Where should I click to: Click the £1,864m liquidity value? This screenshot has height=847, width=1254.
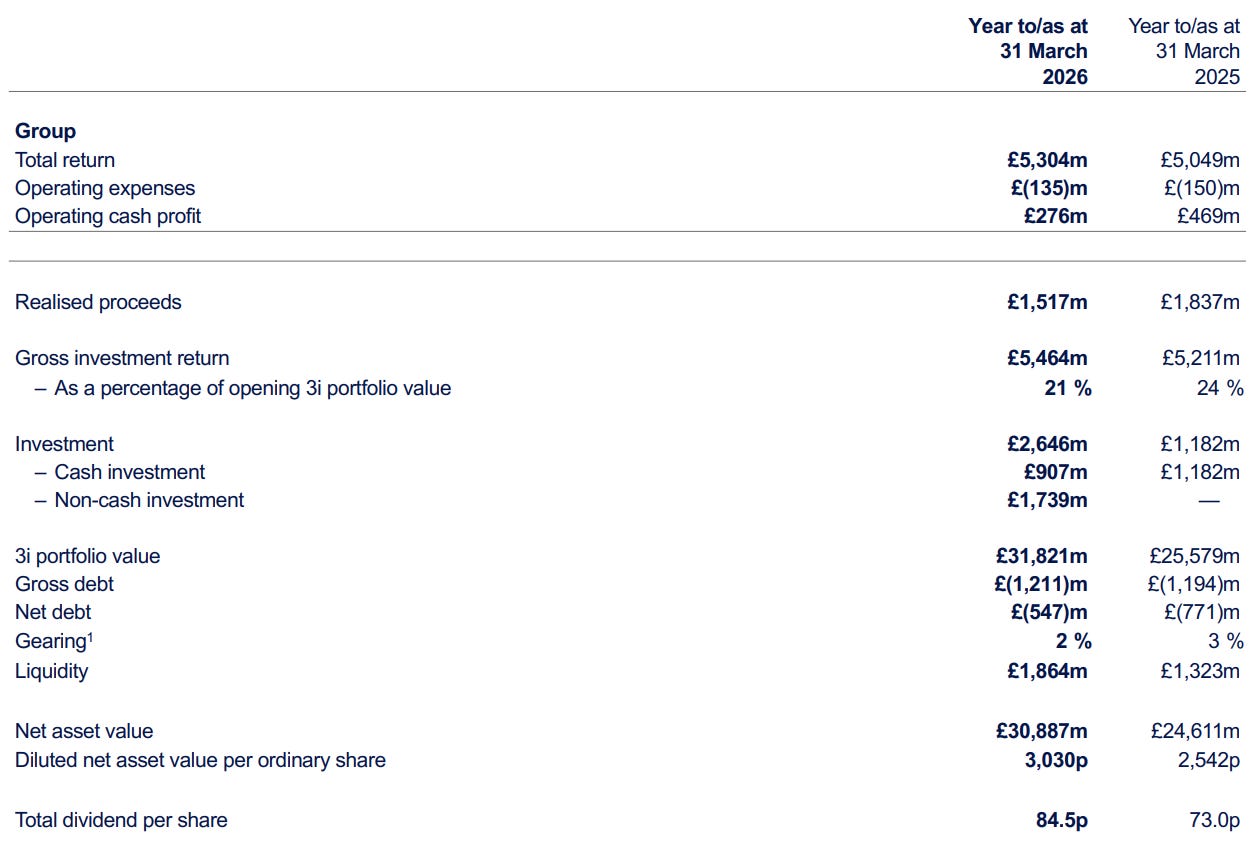point(1047,671)
